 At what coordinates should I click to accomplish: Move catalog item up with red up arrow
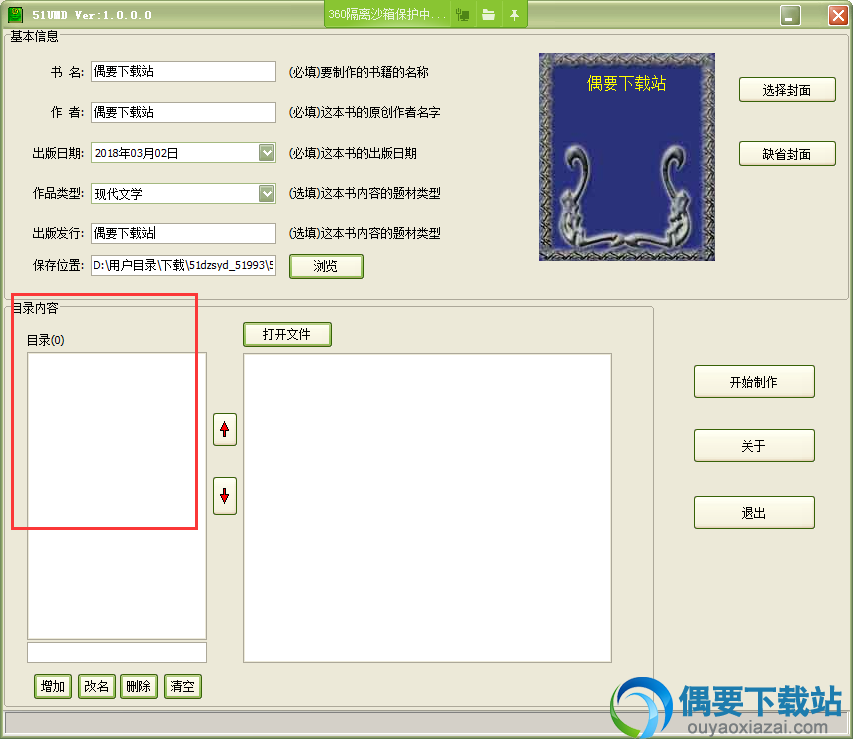point(225,429)
